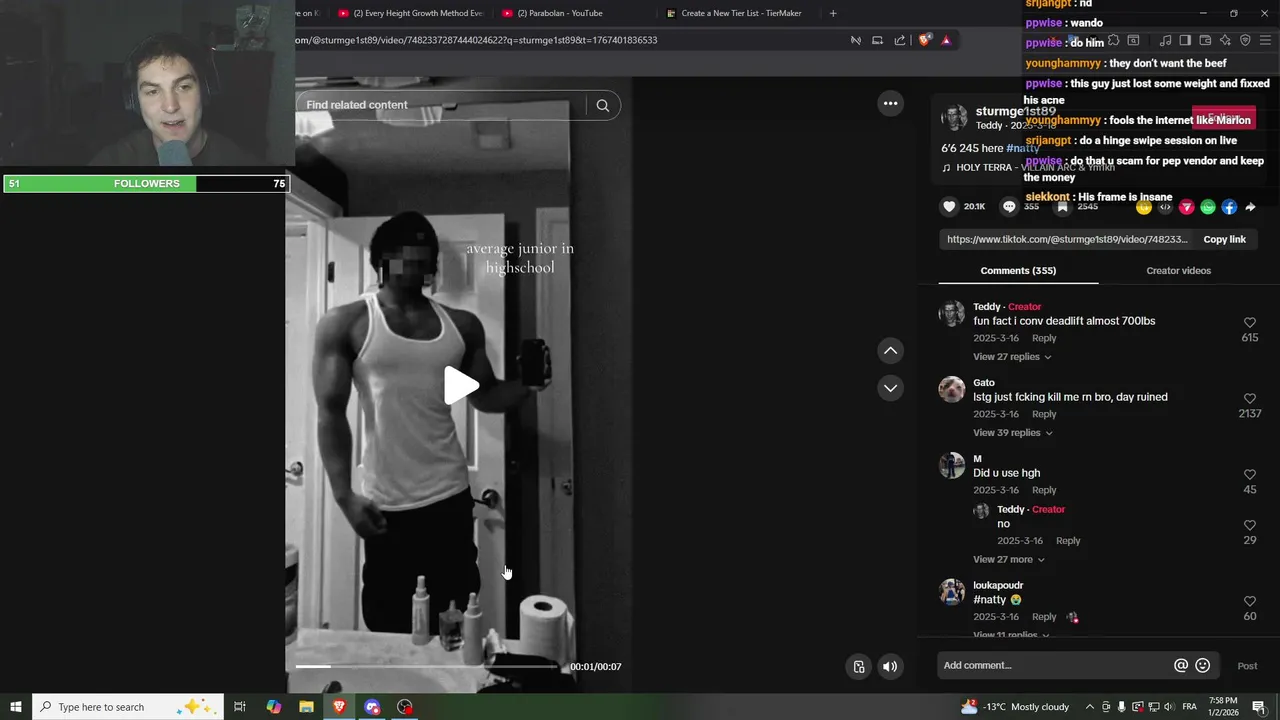This screenshot has height=720, width=1280.
Task: Click the @ mention icon in comment box
Action: (x=1181, y=665)
